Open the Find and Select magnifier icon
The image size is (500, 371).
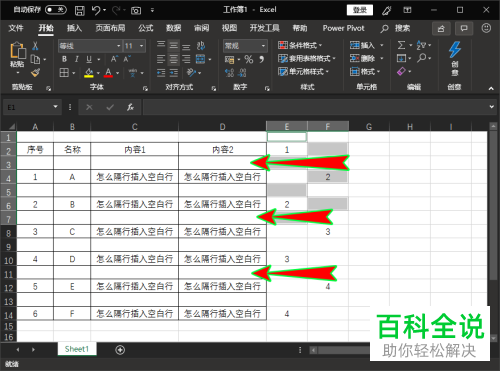tap(422, 58)
